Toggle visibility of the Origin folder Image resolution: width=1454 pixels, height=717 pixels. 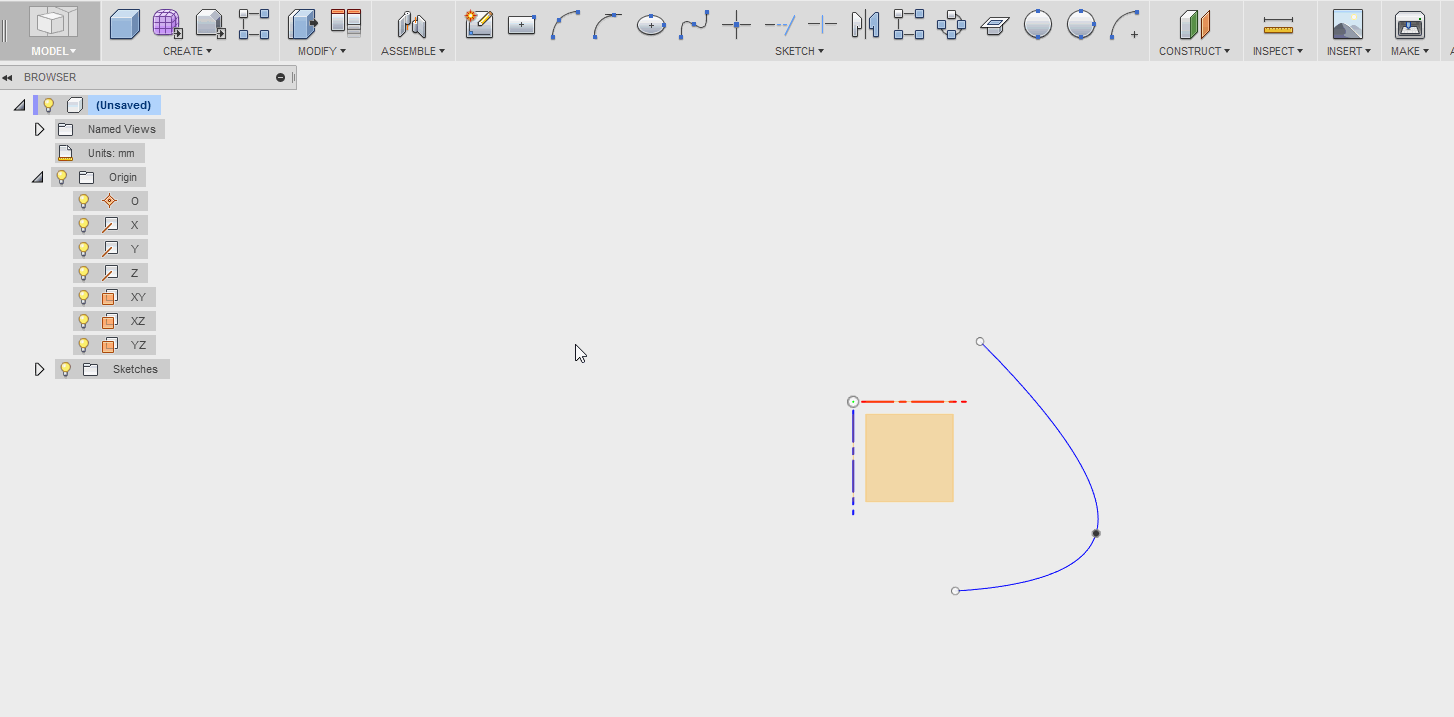pos(61,176)
